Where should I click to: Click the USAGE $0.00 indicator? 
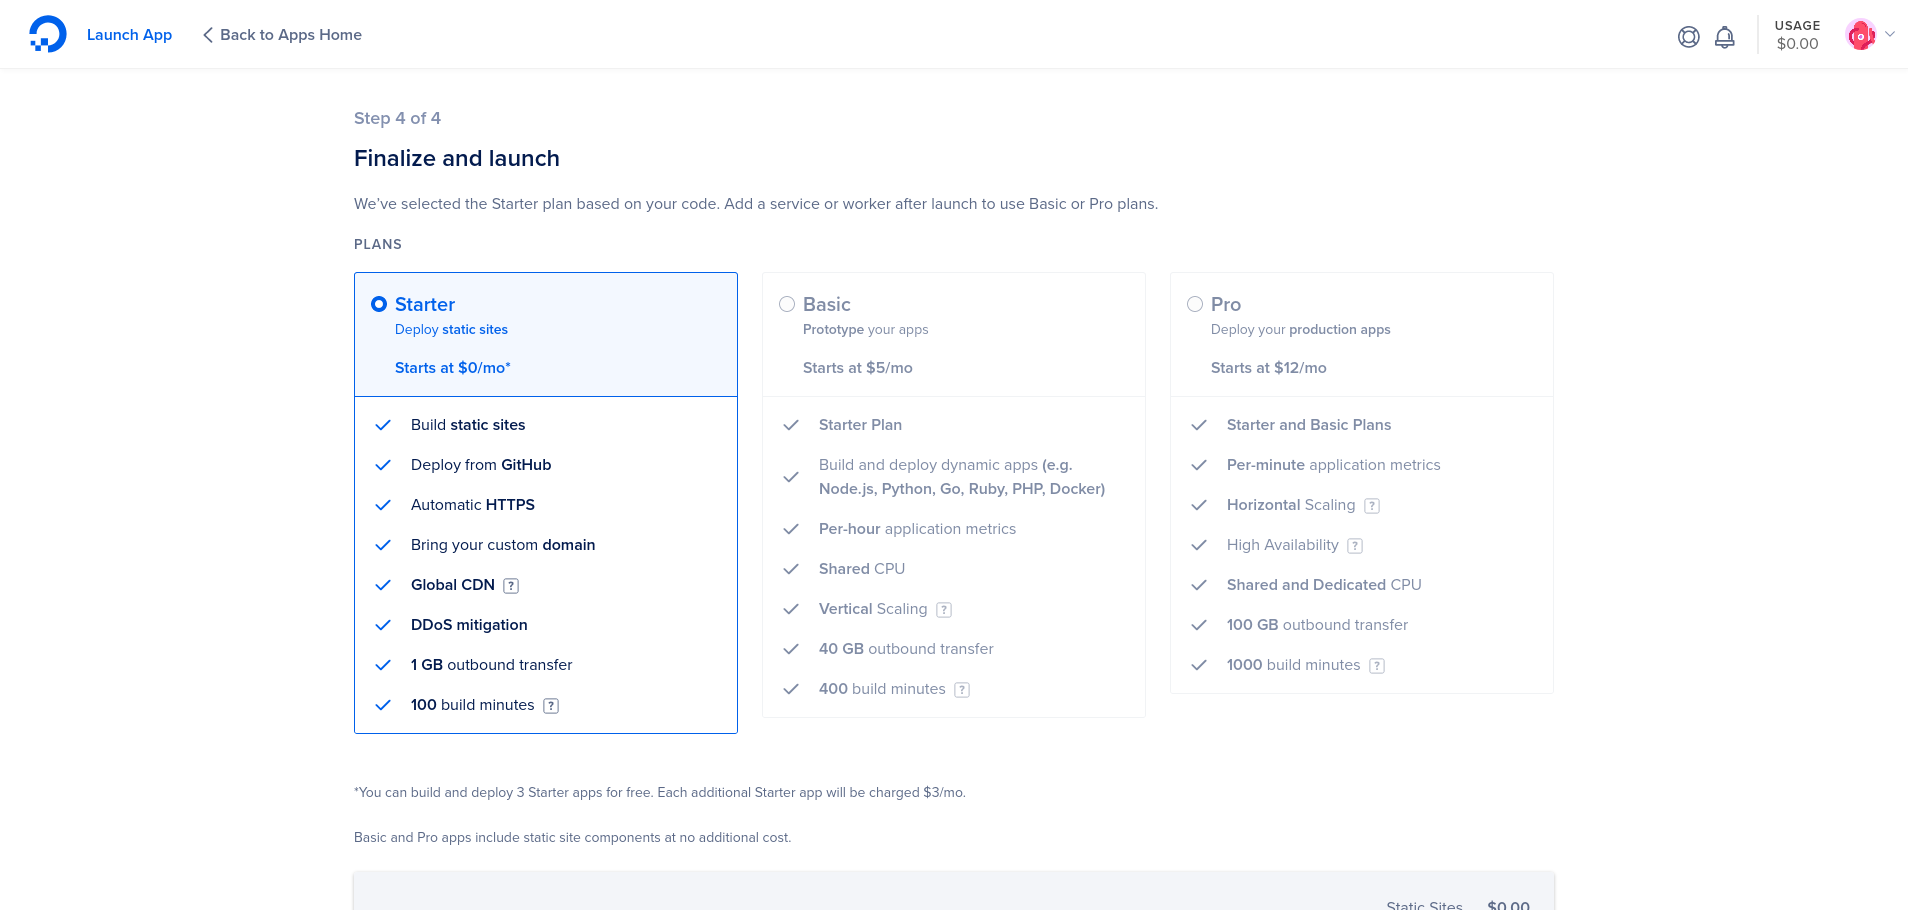pyautogui.click(x=1797, y=35)
